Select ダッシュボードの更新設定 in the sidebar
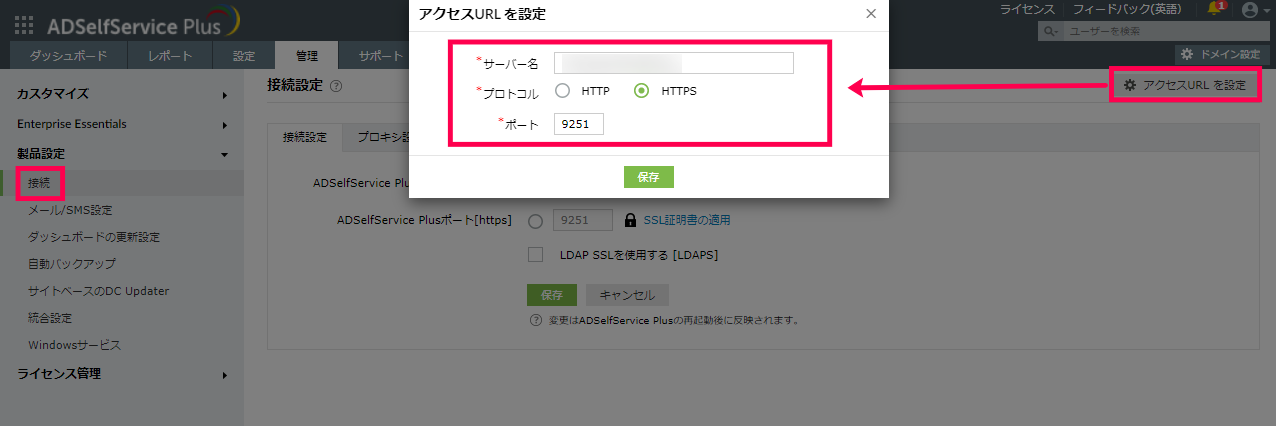 pyautogui.click(x=94, y=237)
